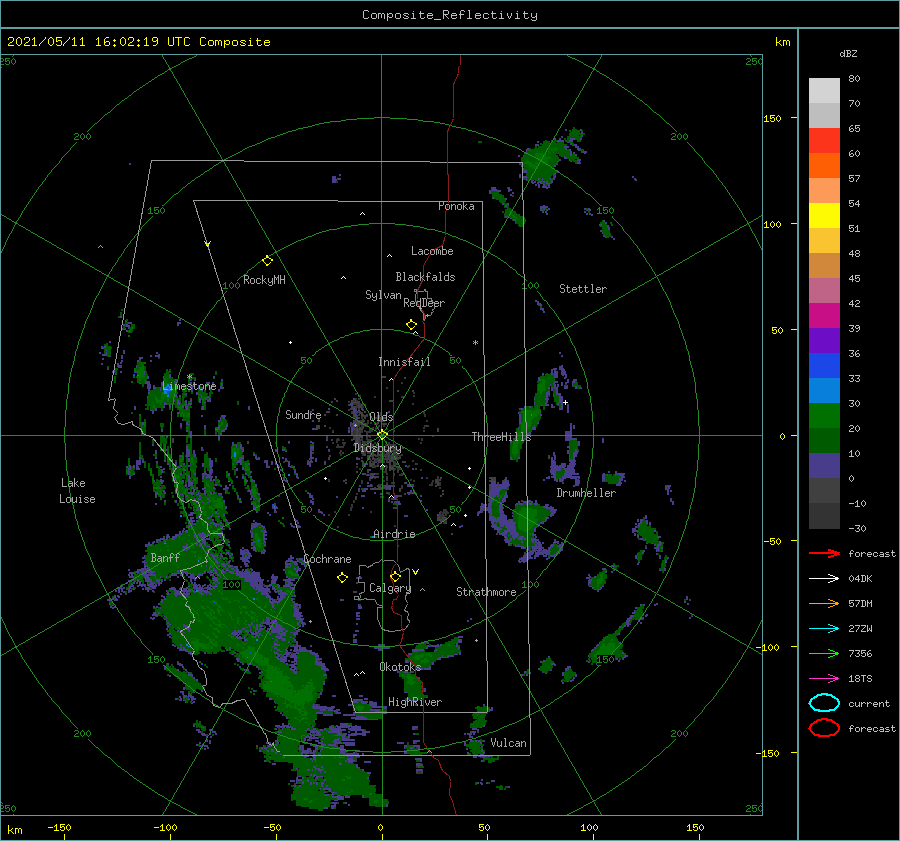900x841 pixels.
Task: Click the light blue swatch in dBZ scale
Action: pos(824,390)
